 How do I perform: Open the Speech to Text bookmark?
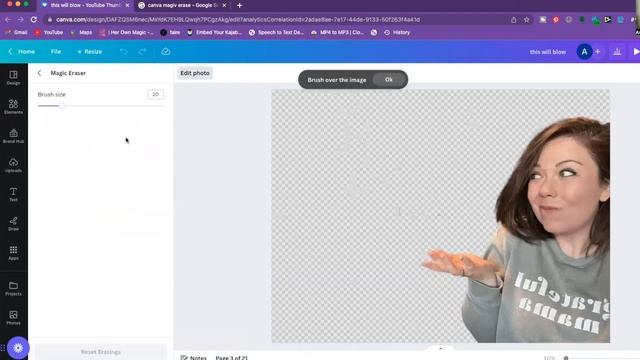[x=277, y=32]
